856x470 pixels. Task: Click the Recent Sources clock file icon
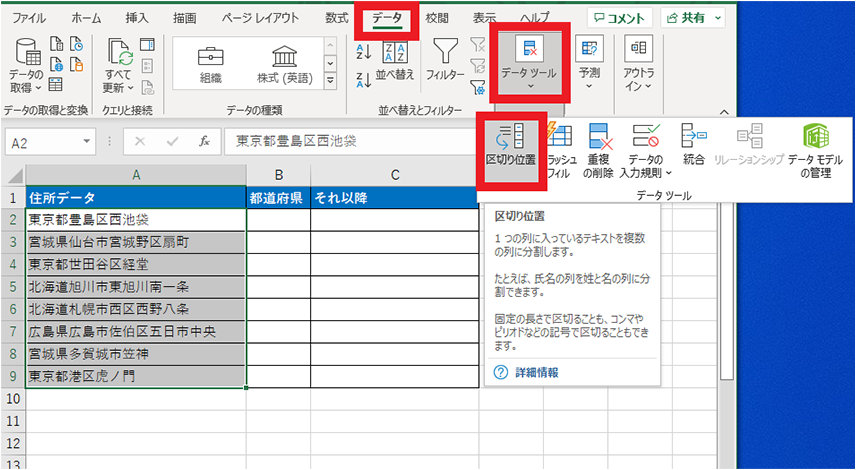pyautogui.click(x=77, y=45)
